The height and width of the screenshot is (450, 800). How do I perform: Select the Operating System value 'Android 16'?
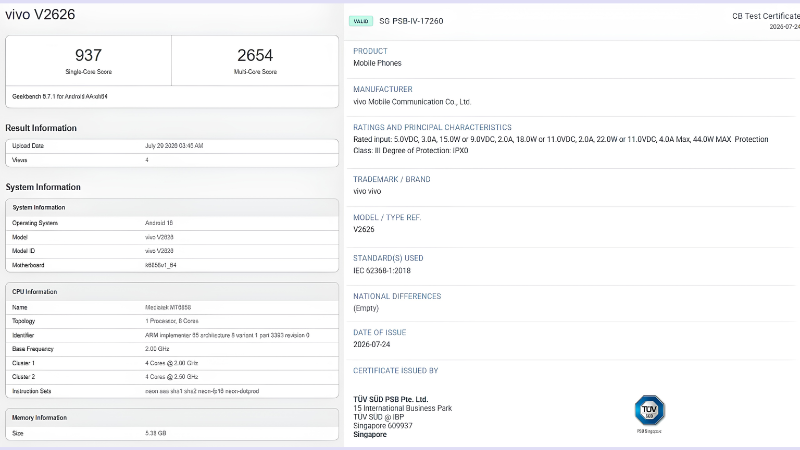click(x=159, y=223)
